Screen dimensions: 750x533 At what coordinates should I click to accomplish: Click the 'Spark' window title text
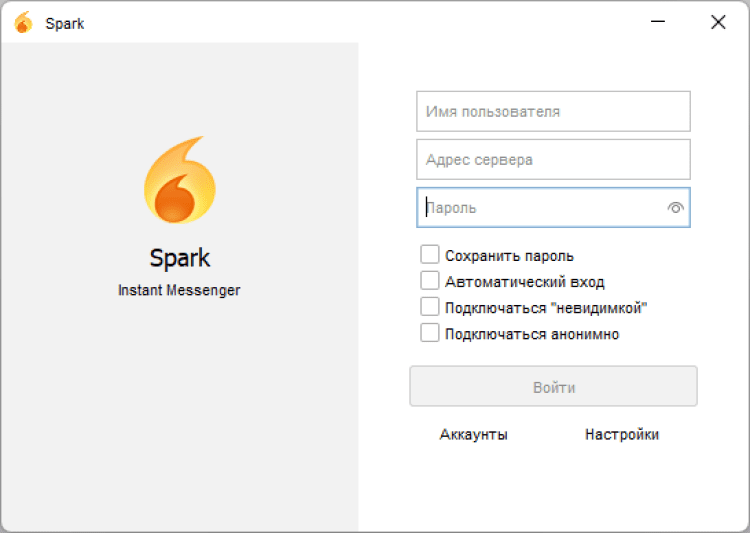pyautogui.click(x=65, y=24)
